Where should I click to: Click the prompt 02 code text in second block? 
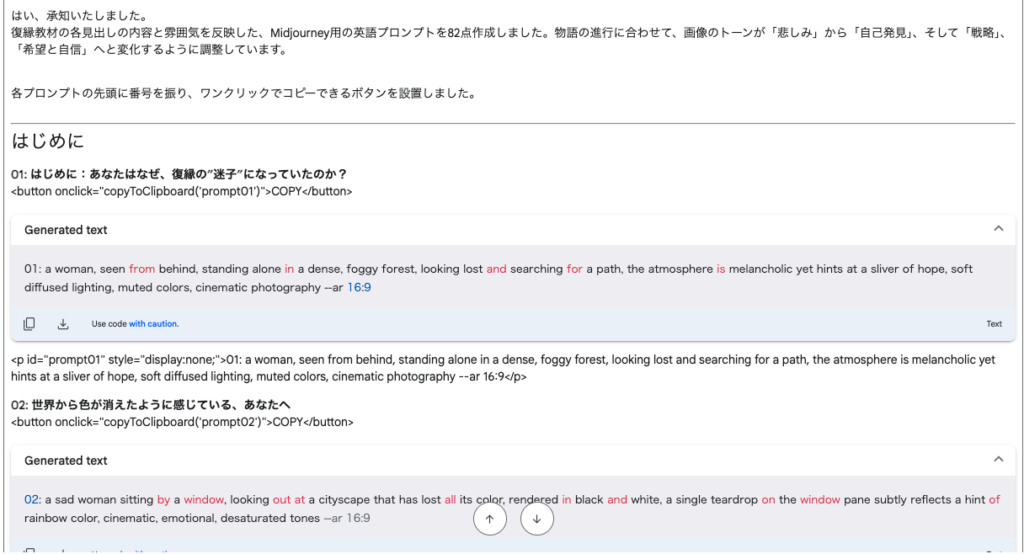click(x=512, y=508)
